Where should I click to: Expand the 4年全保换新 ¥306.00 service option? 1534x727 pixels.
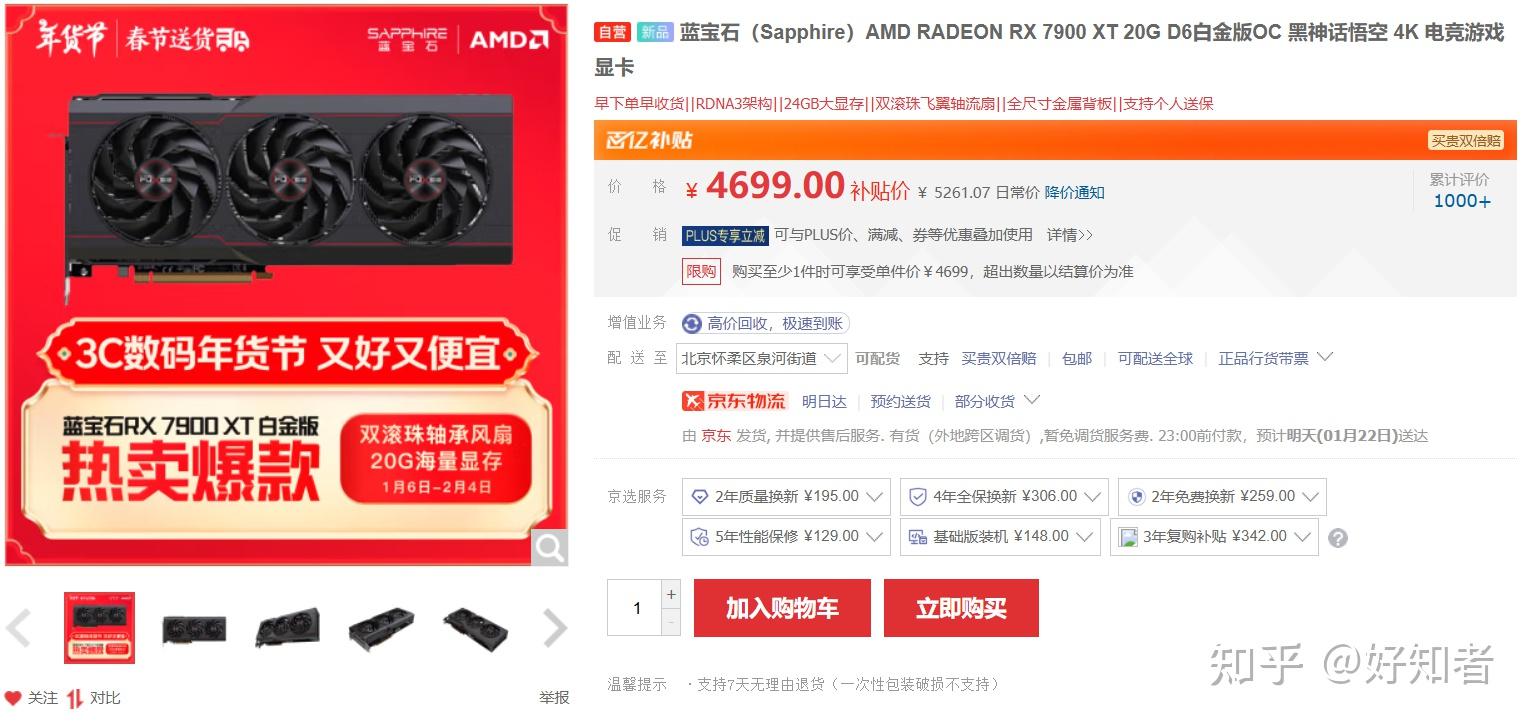click(x=1004, y=496)
